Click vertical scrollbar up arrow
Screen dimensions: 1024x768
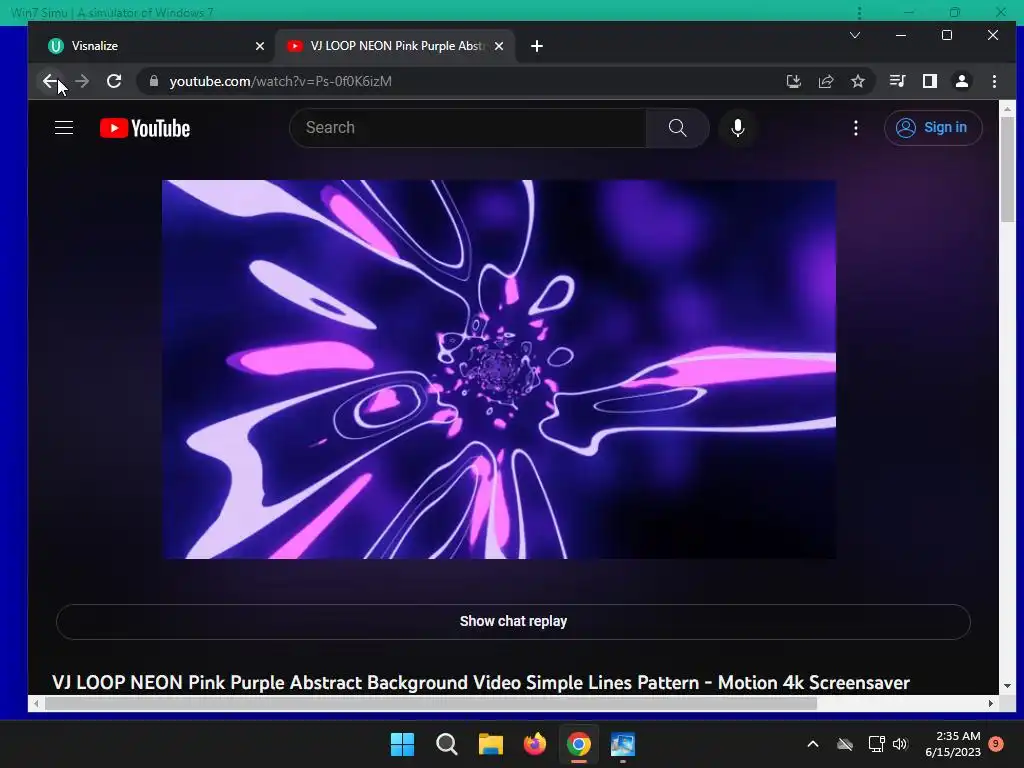(1007, 109)
